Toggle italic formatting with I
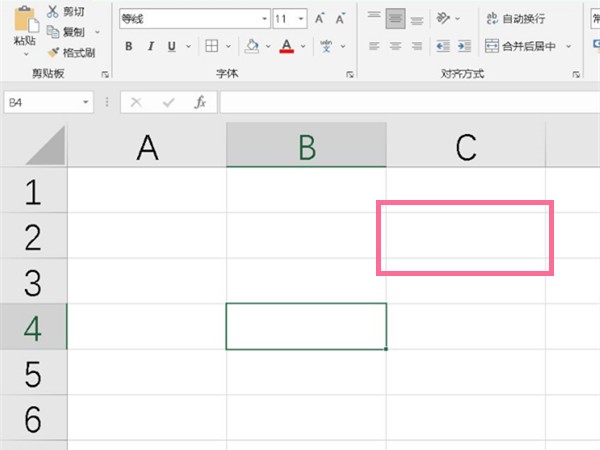 pos(151,46)
